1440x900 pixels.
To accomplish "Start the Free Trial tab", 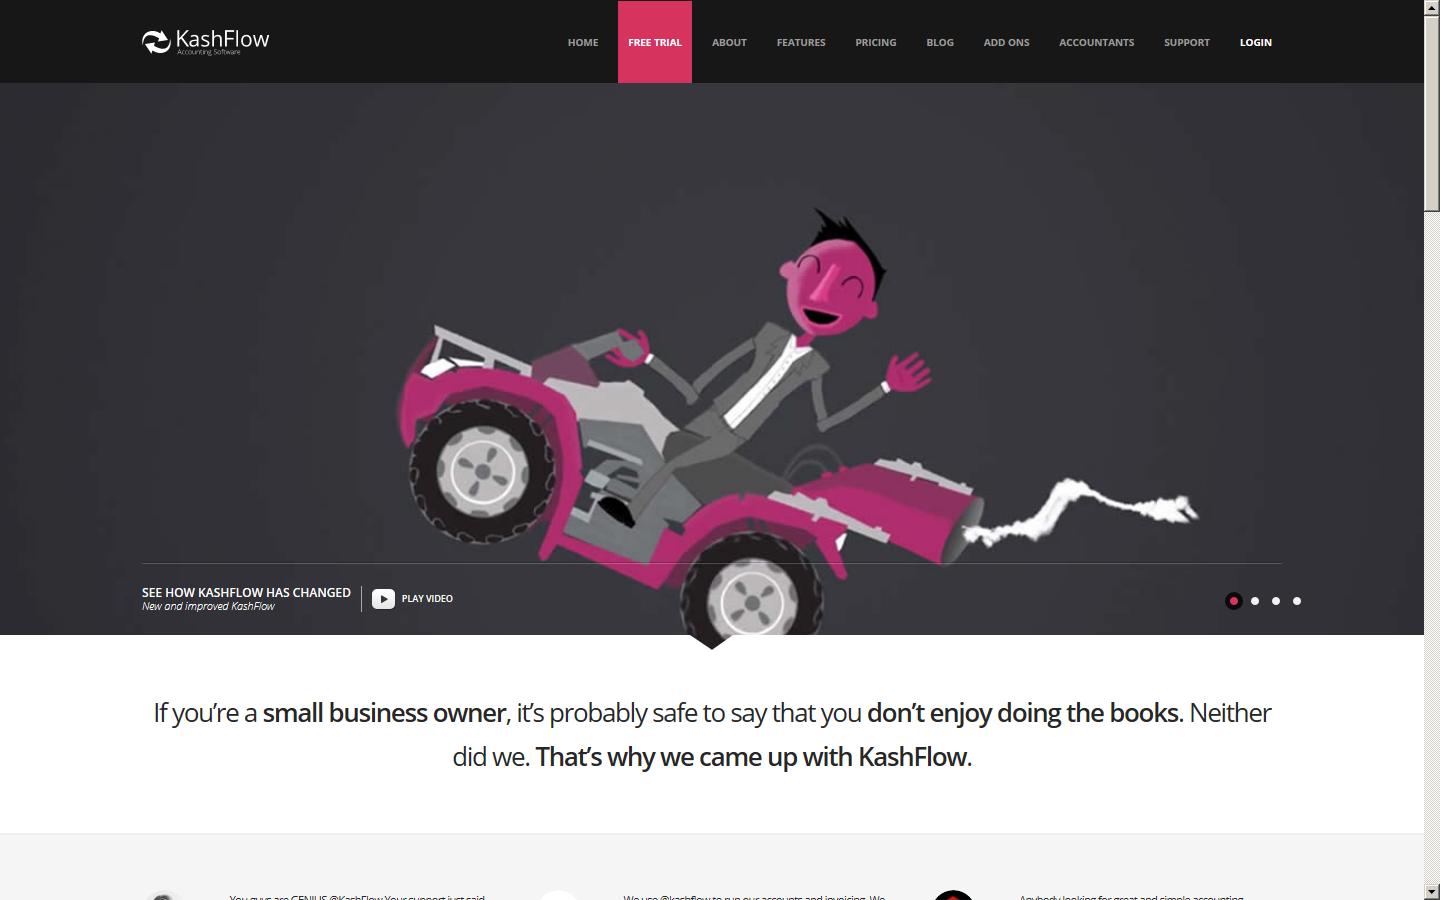I will 655,42.
